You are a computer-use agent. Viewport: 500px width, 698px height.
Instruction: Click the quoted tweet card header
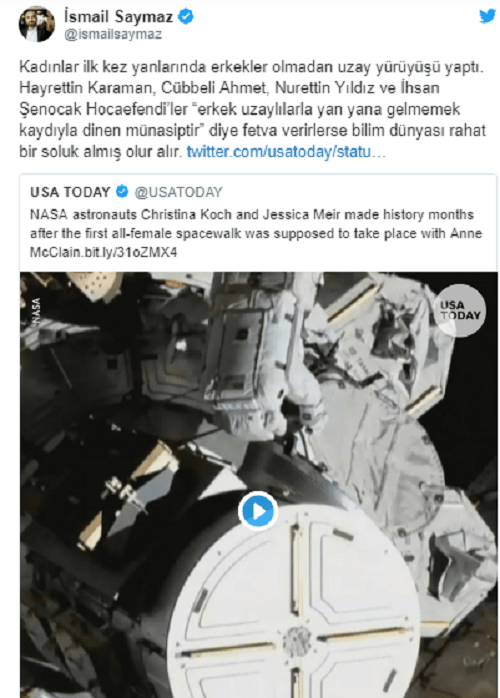126,192
